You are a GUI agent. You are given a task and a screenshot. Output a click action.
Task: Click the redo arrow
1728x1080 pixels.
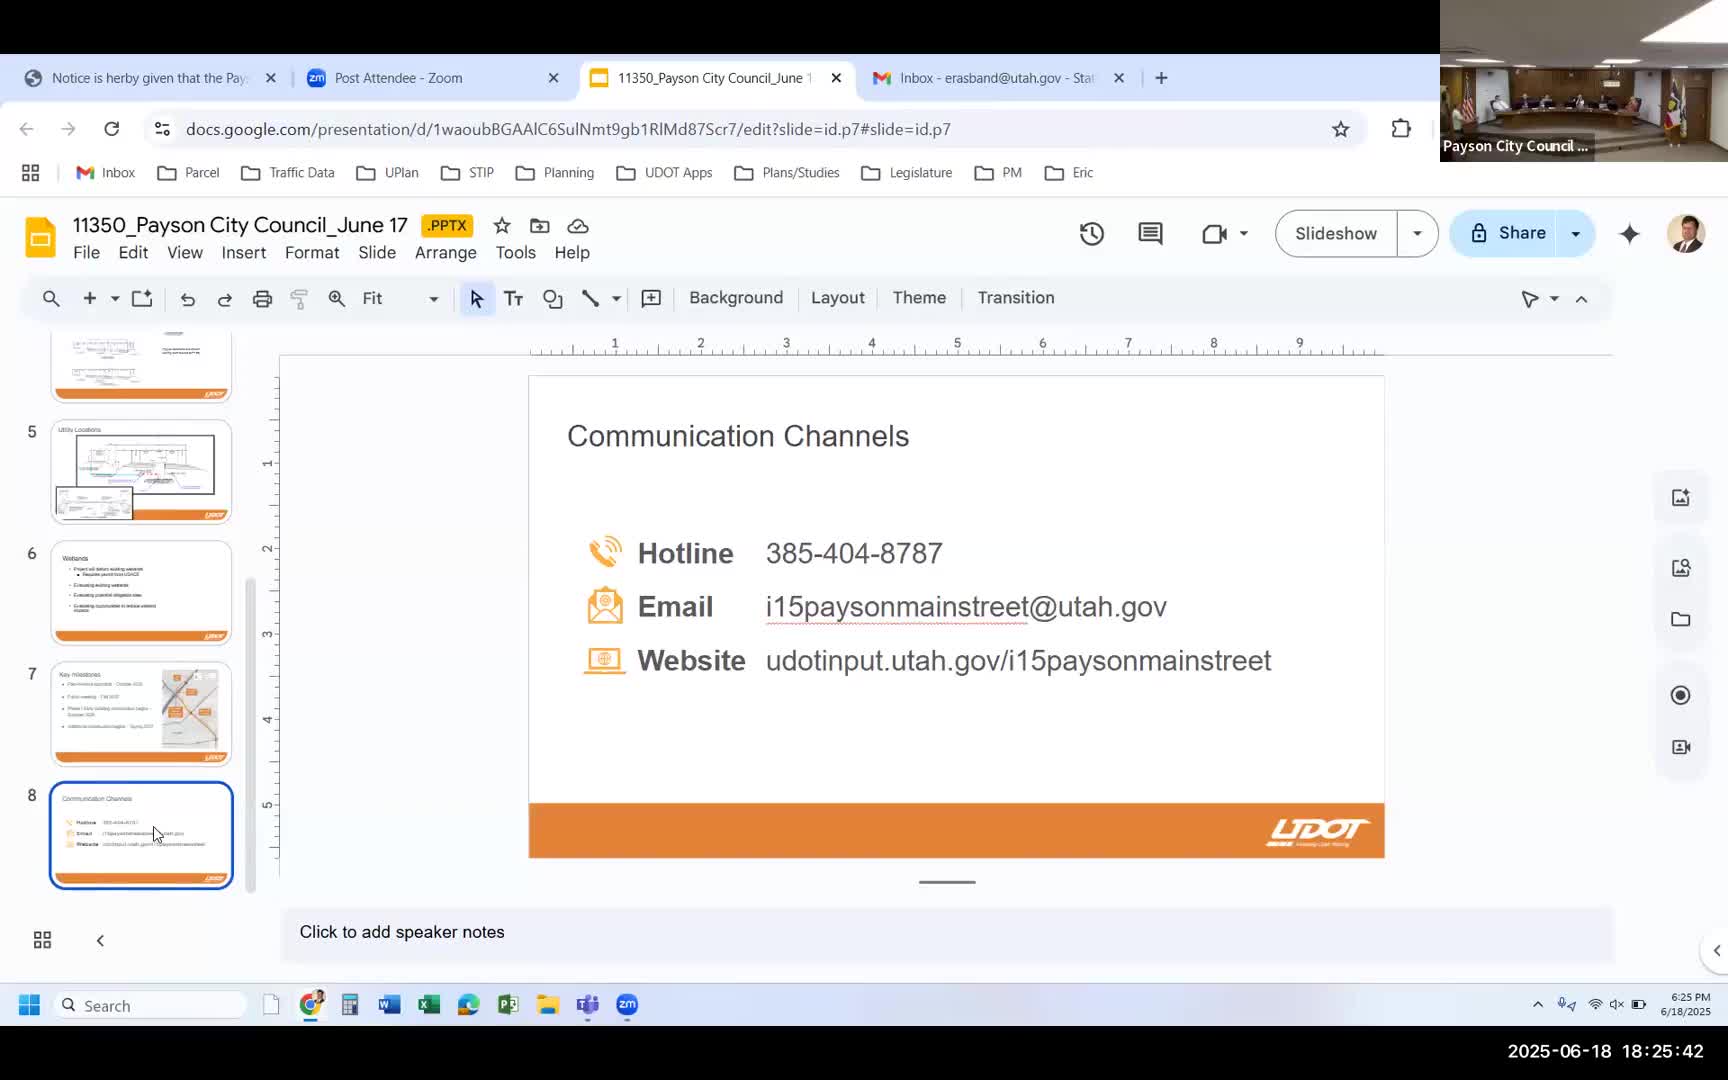tap(225, 299)
